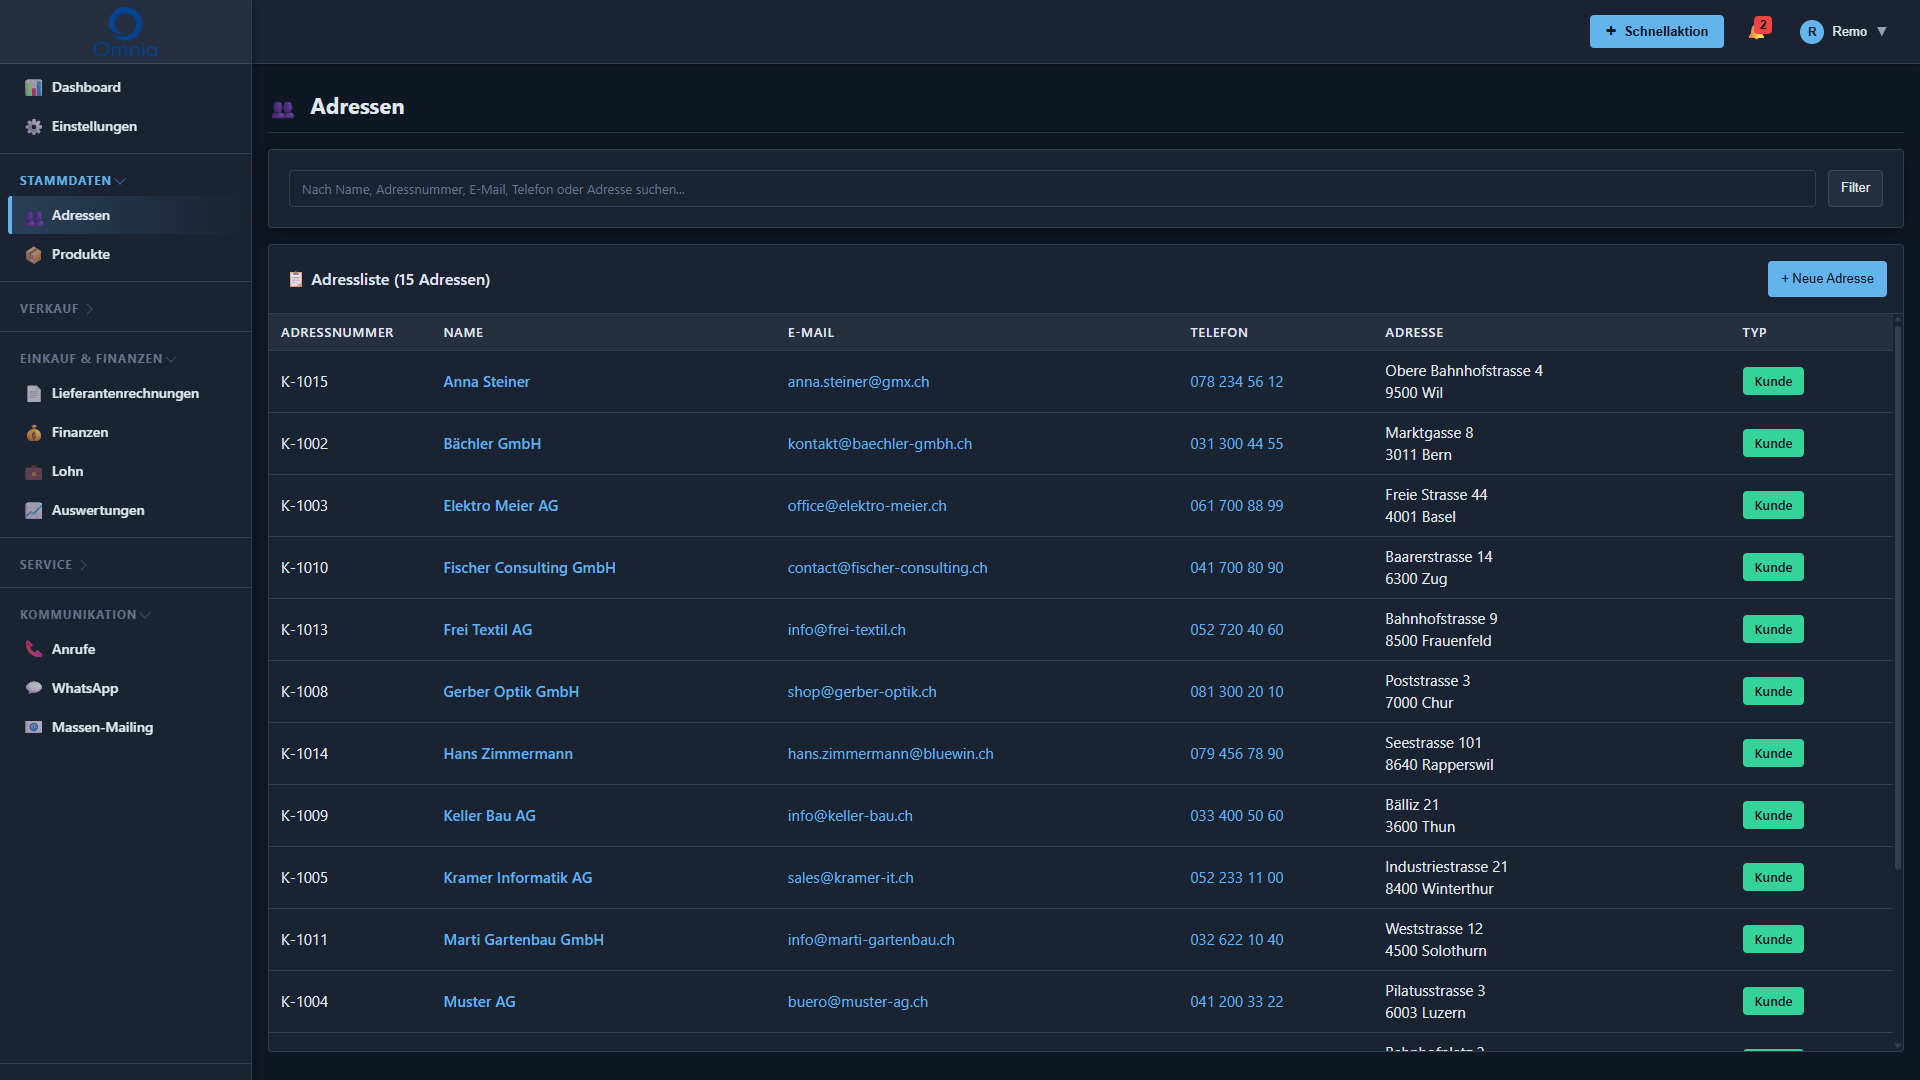
Task: Go to Lieferantenrechnungen menu item
Action: (x=125, y=394)
